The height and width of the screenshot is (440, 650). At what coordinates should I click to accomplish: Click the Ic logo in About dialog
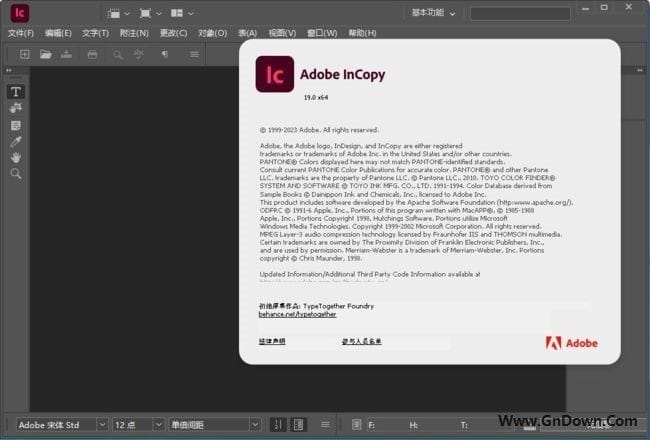click(274, 74)
